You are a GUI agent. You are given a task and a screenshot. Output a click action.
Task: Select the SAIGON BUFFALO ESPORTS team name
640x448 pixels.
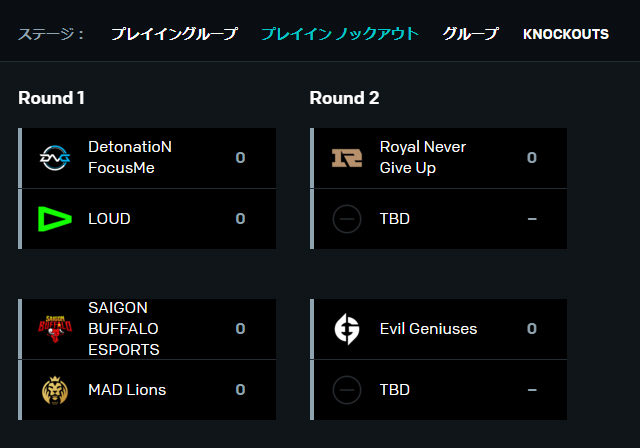(x=124, y=329)
